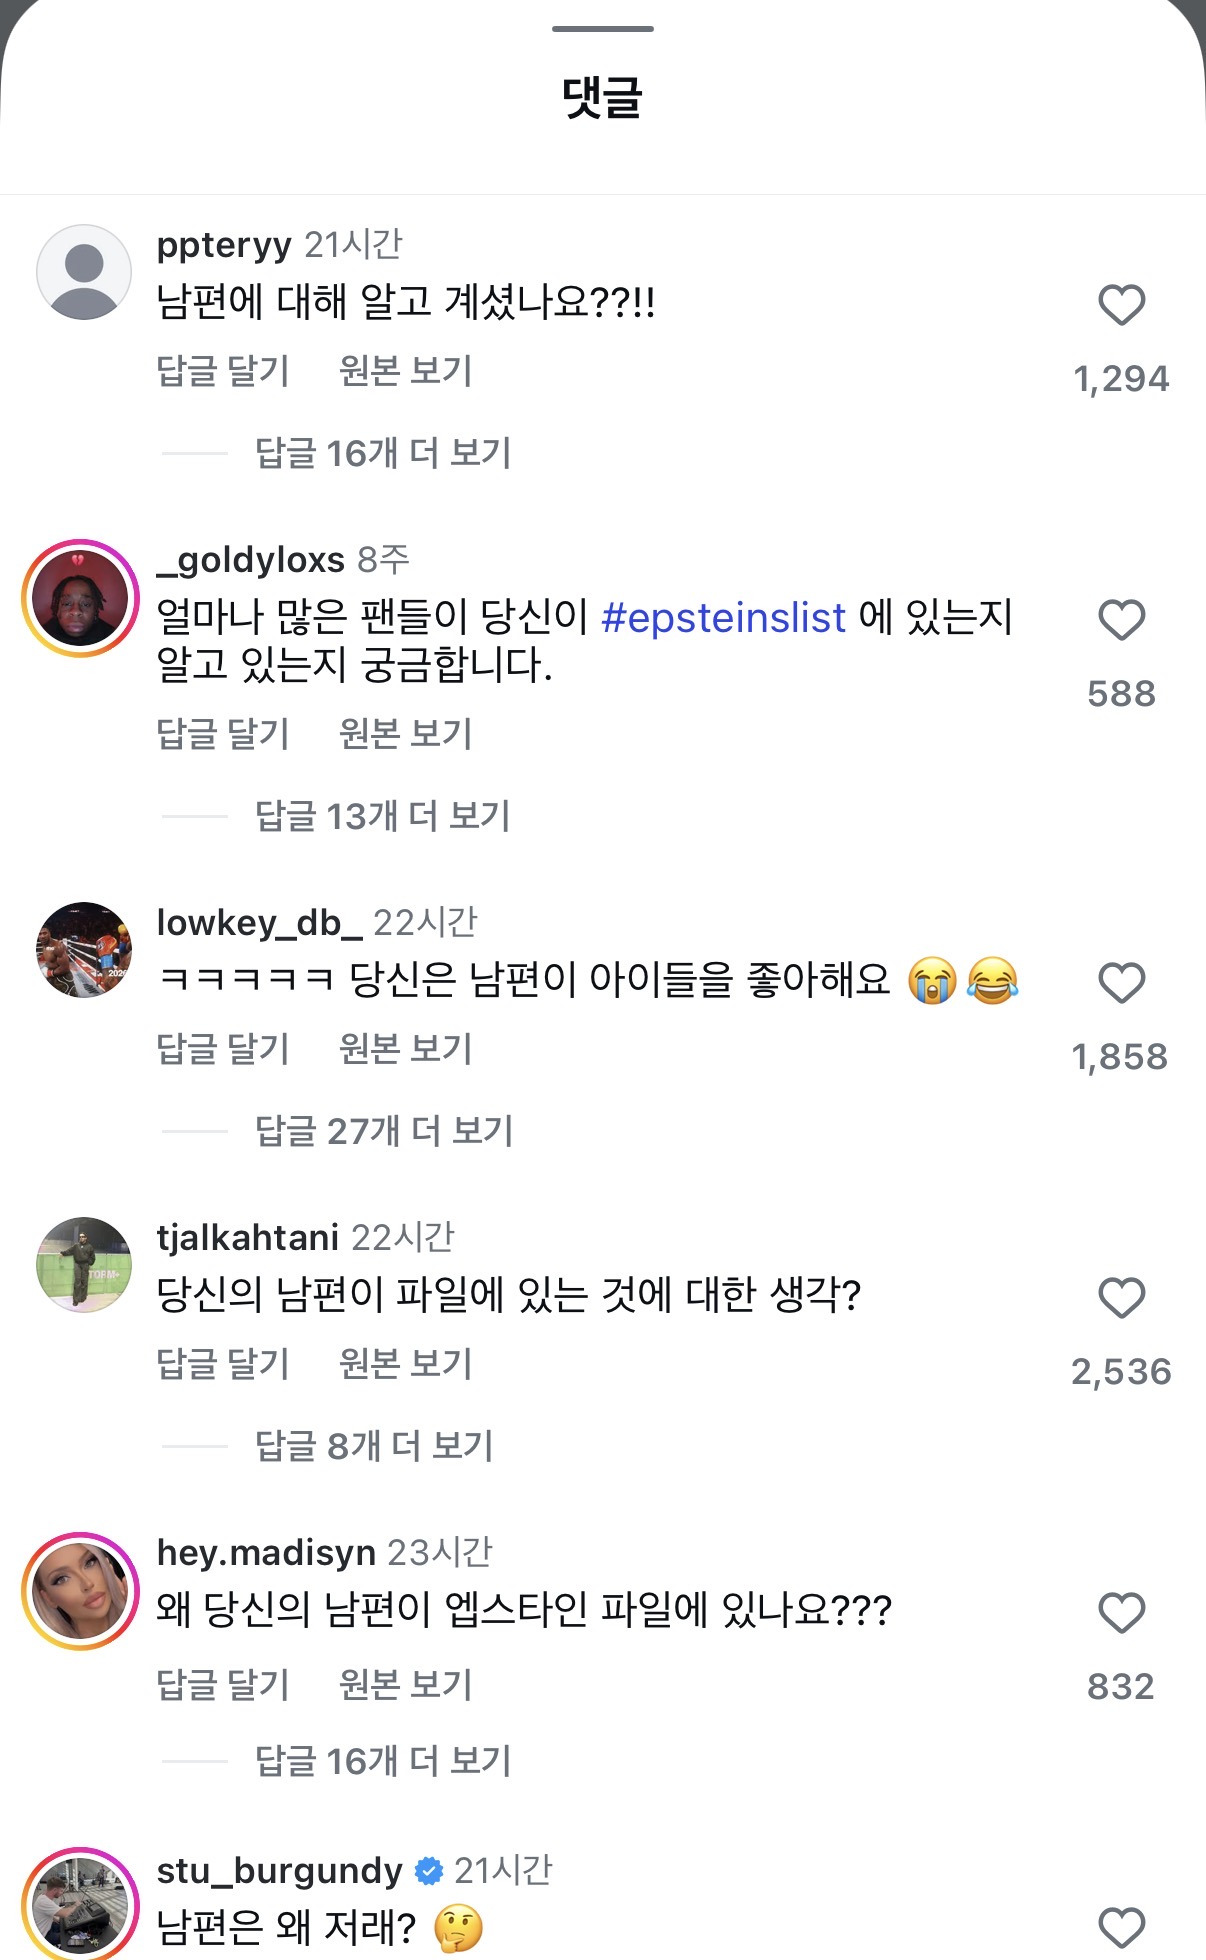Reply to hey.madisyn's comment
1206x1960 pixels.
tap(223, 1685)
